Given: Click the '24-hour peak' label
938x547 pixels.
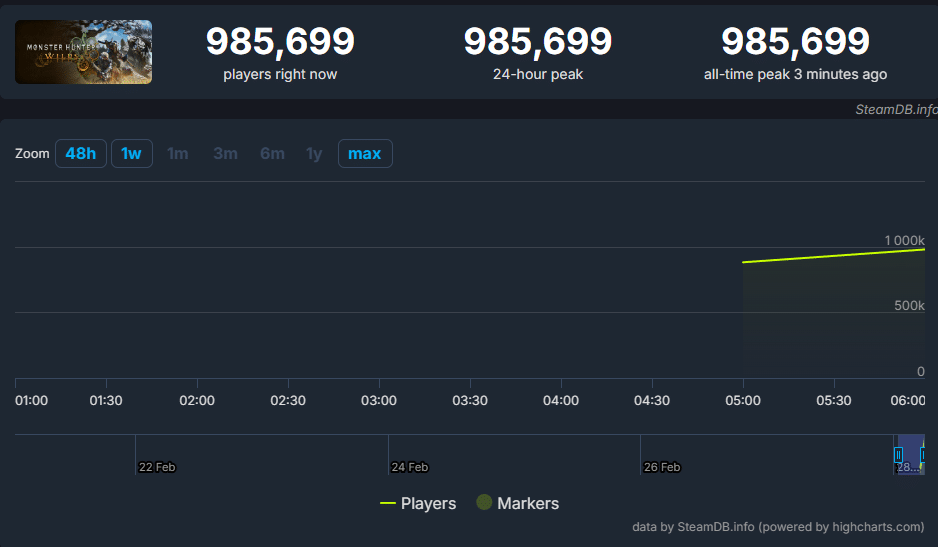Looking at the screenshot, I should [x=538, y=74].
